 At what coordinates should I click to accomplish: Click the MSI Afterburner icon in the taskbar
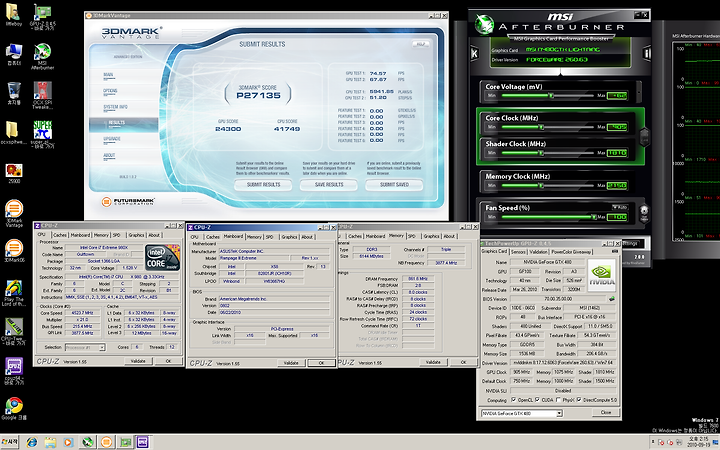[x=87, y=442]
